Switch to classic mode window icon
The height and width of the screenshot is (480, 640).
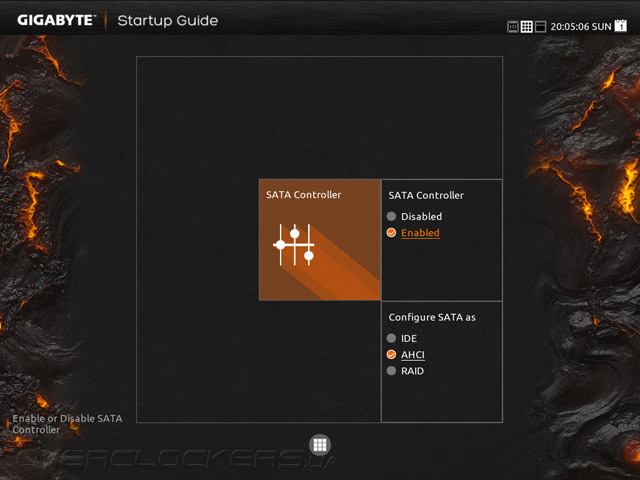point(540,27)
